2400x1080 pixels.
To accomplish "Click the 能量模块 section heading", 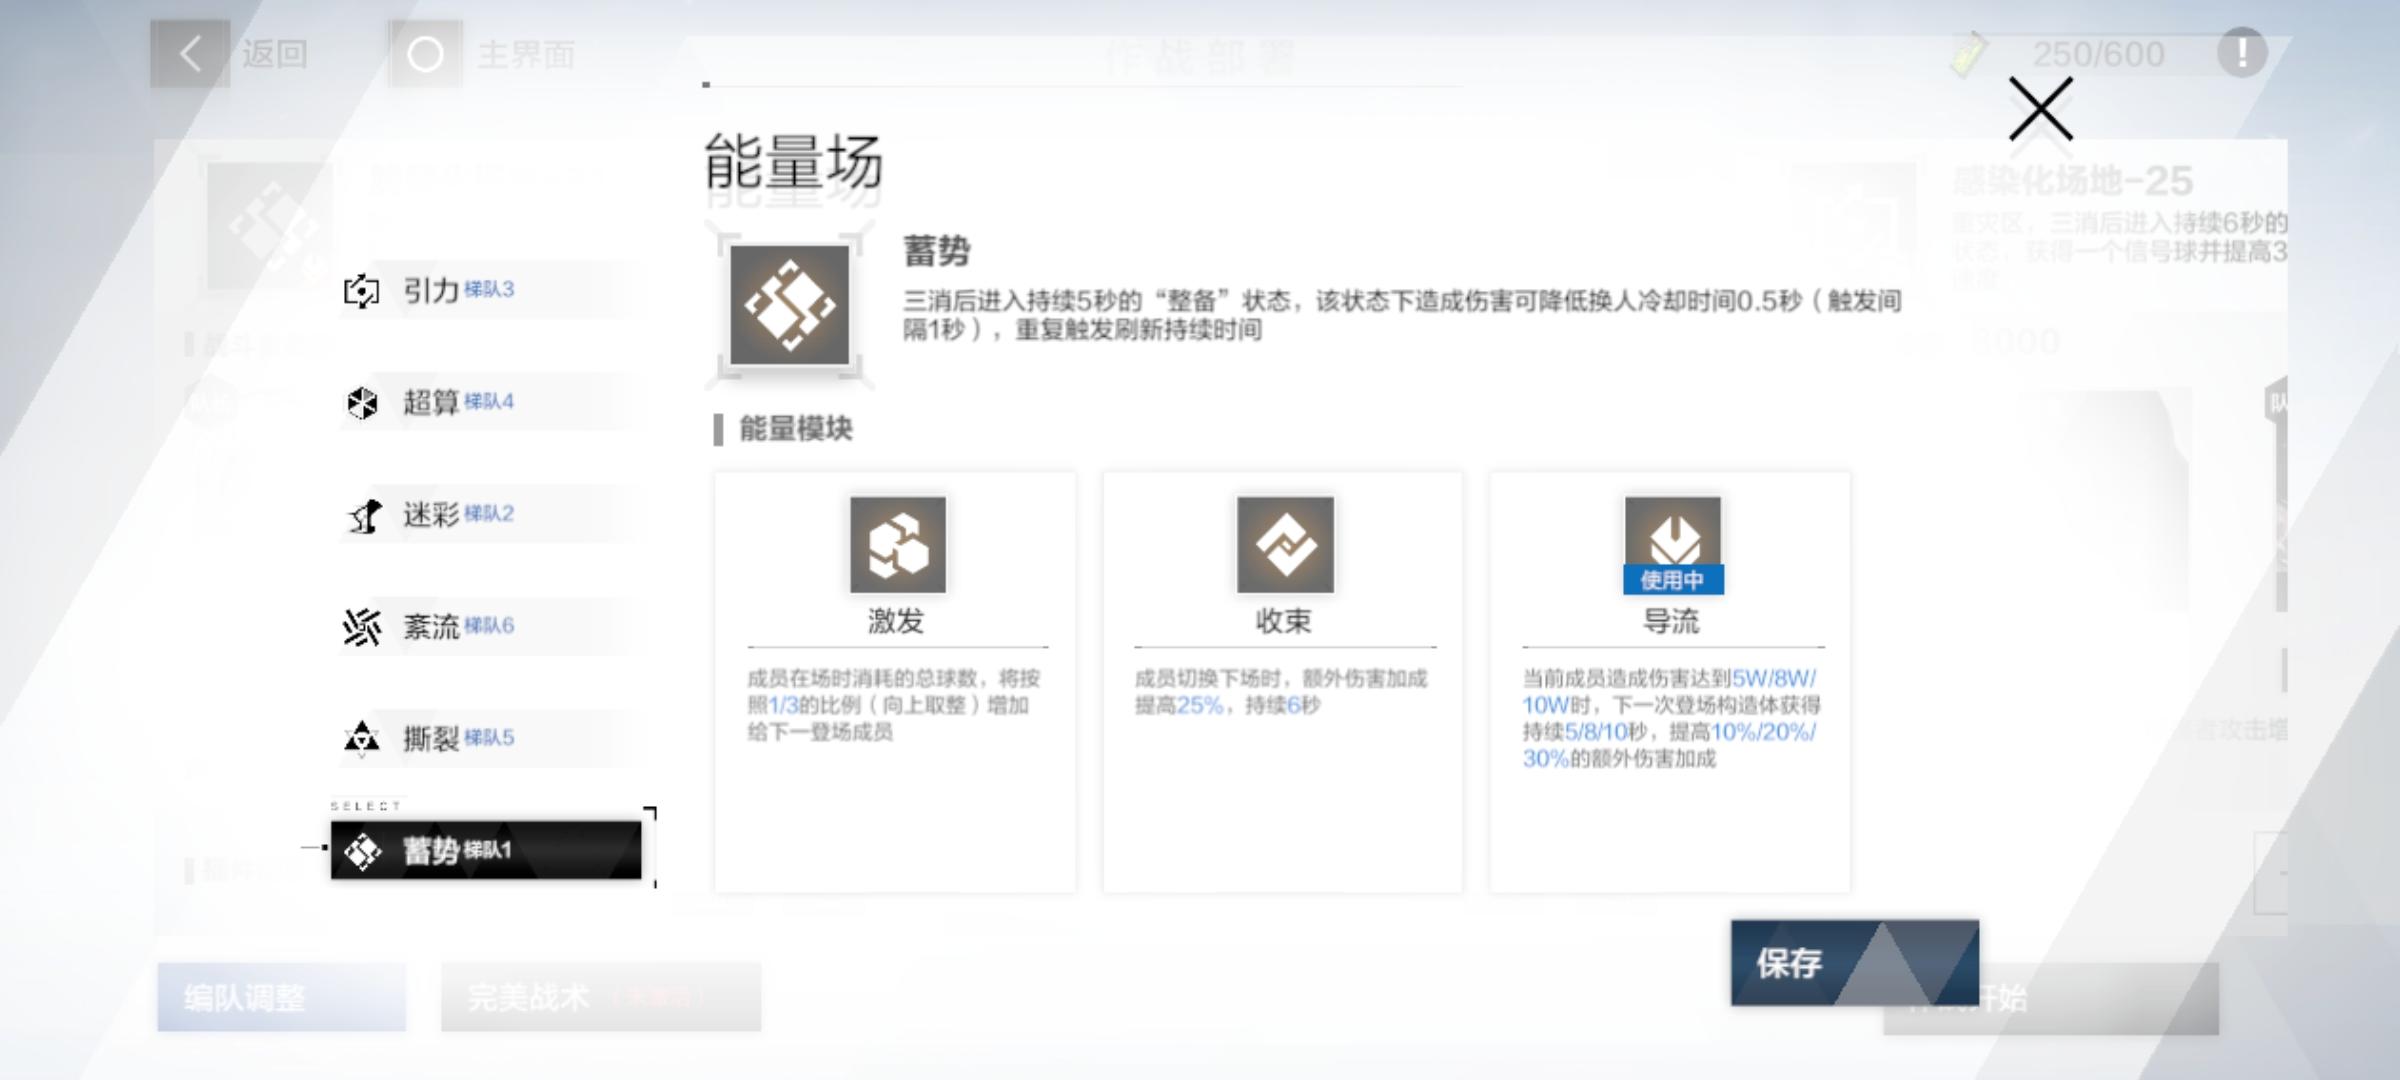I will (x=795, y=429).
